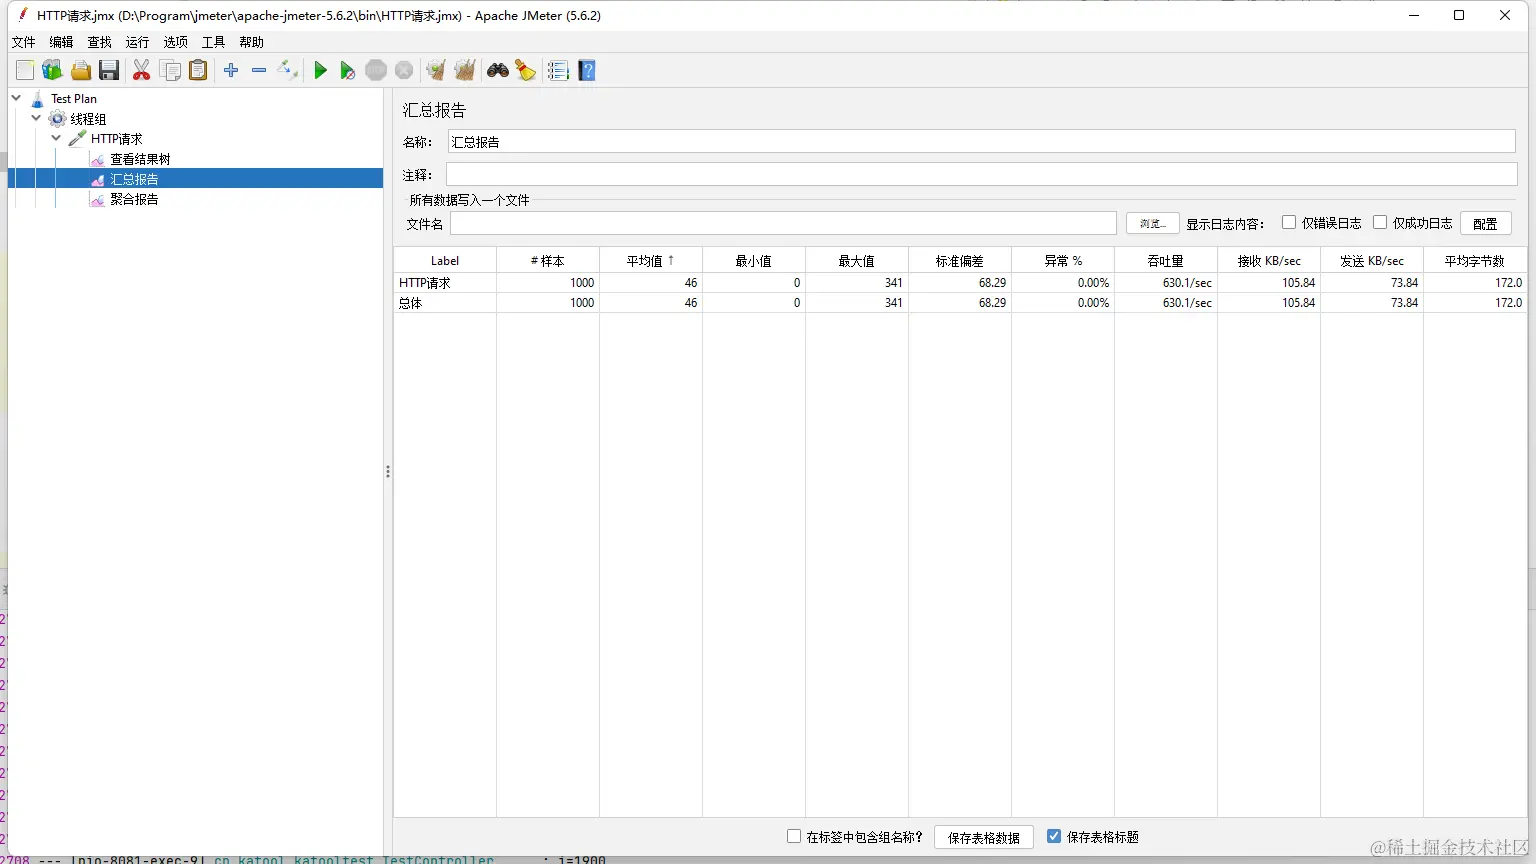Tick the 在标签中包含组名称? checkbox
The height and width of the screenshot is (864, 1536).
[x=794, y=836]
